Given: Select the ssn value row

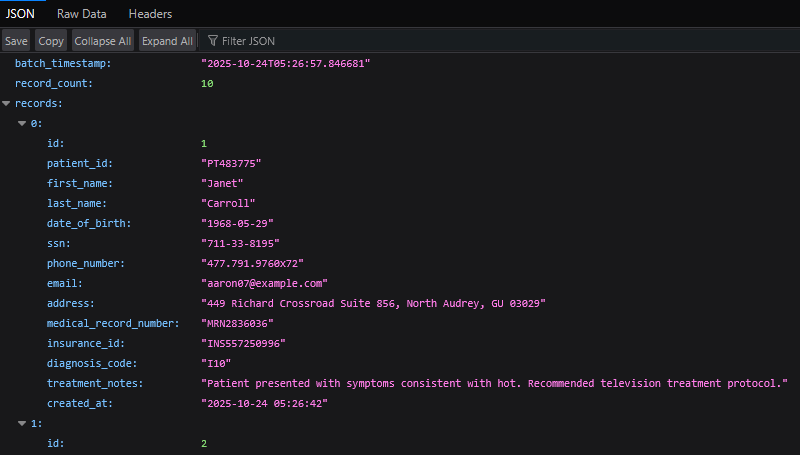Looking at the screenshot, I should click(240, 243).
